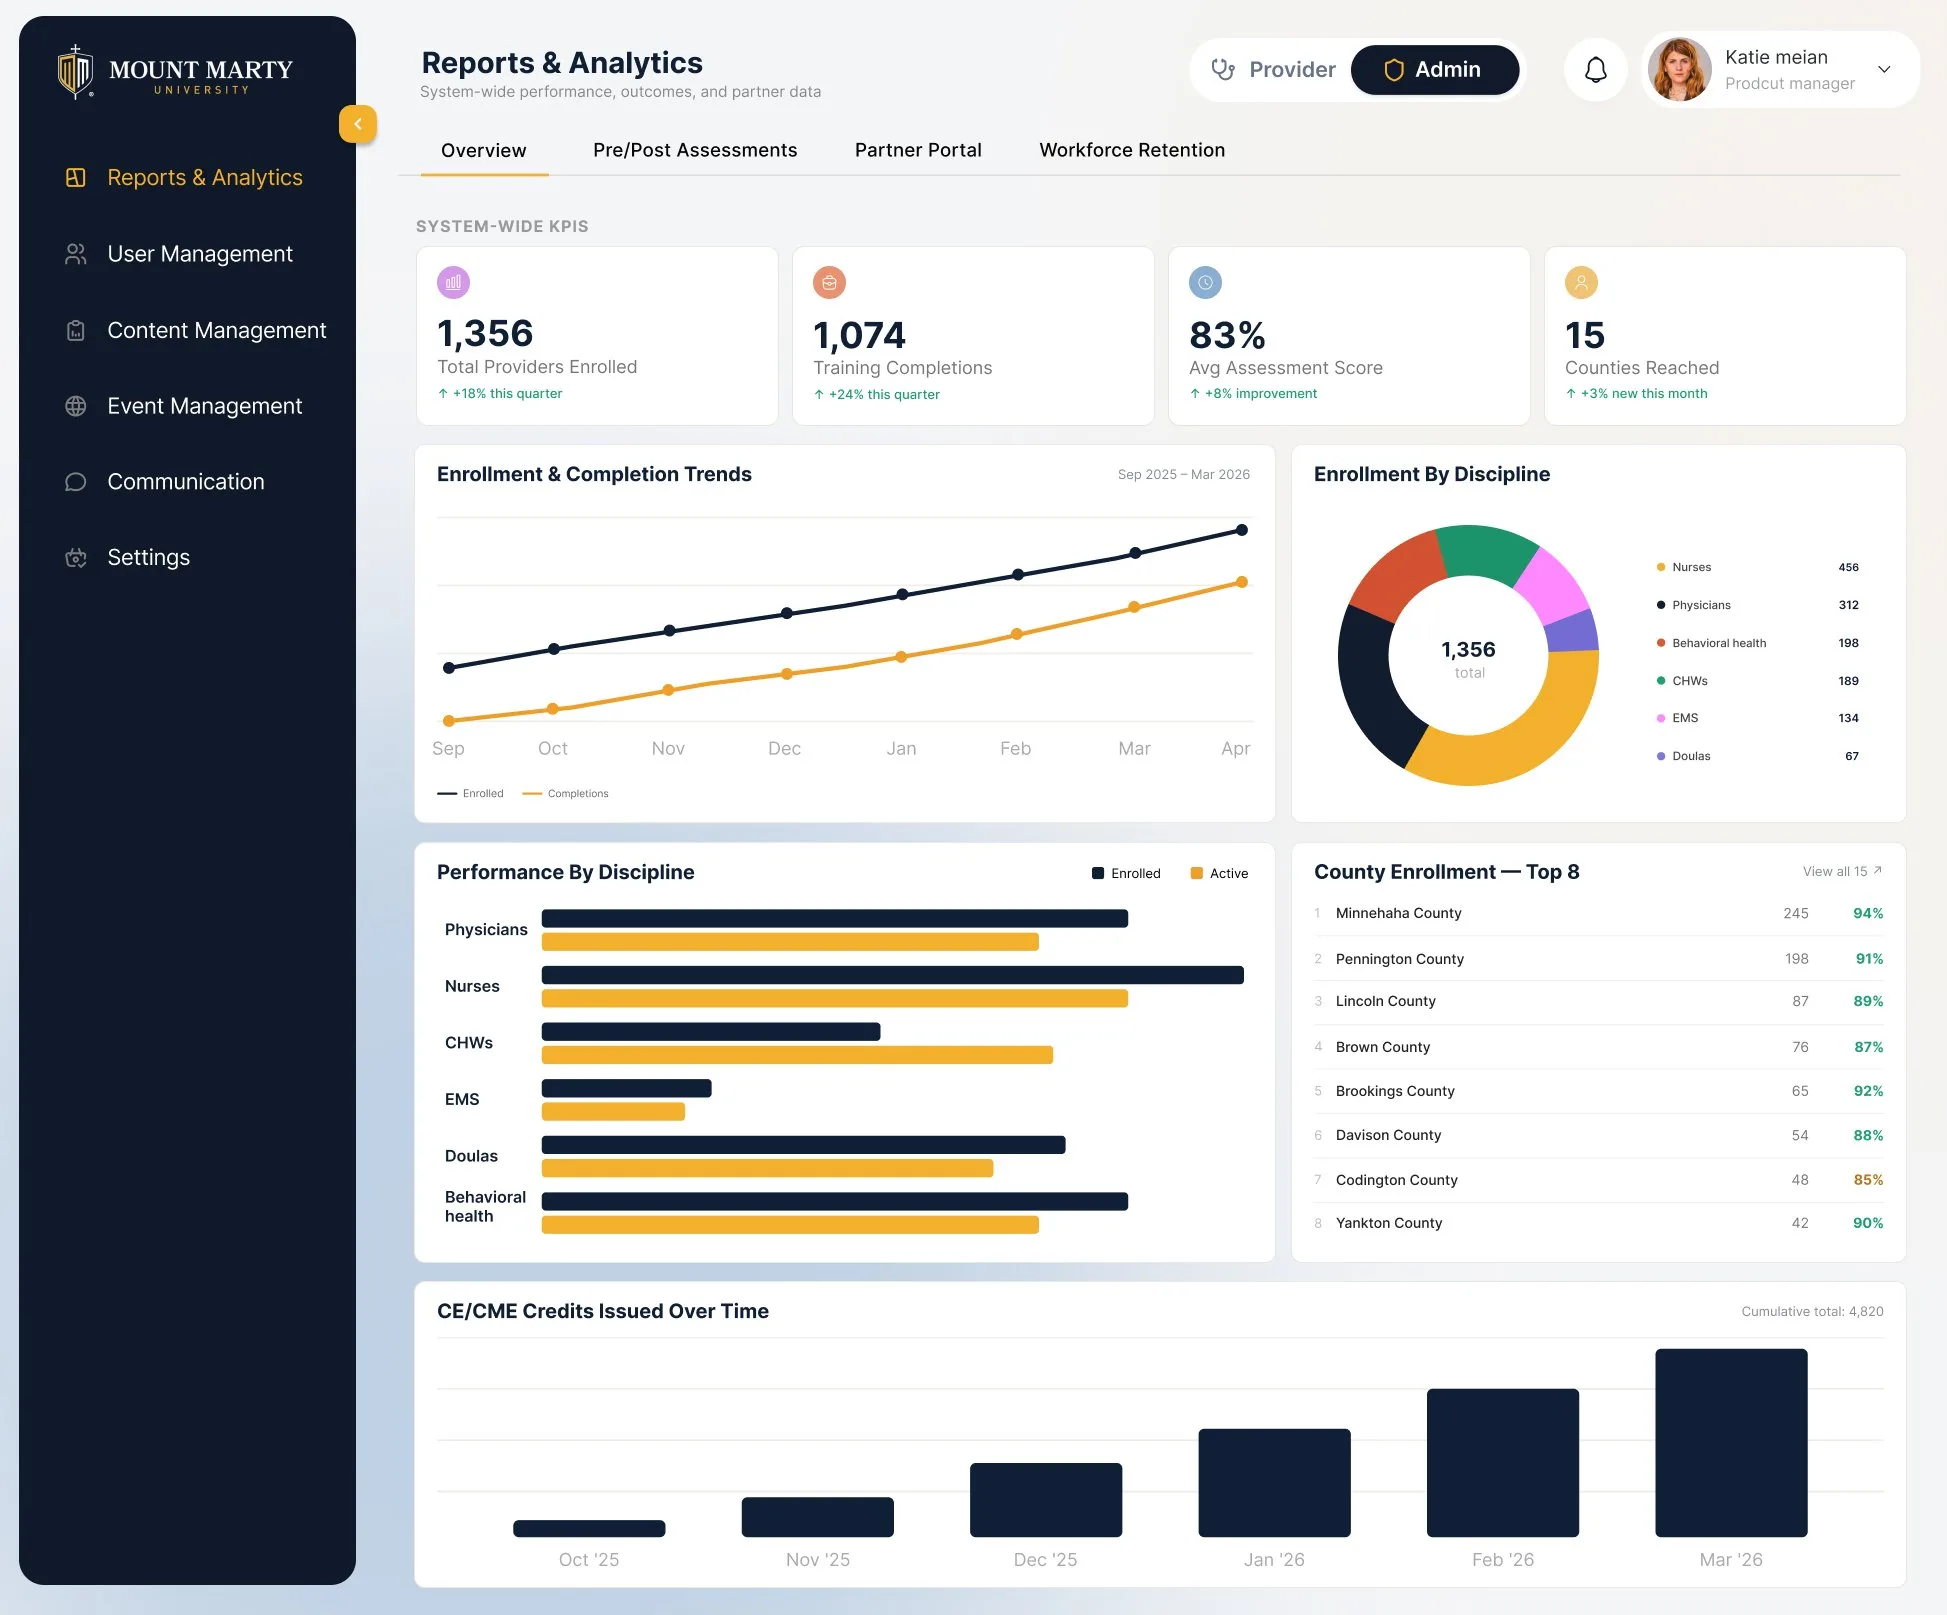The width and height of the screenshot is (1947, 1615).
Task: Click the Mount Marty University logo
Action: click(x=175, y=72)
